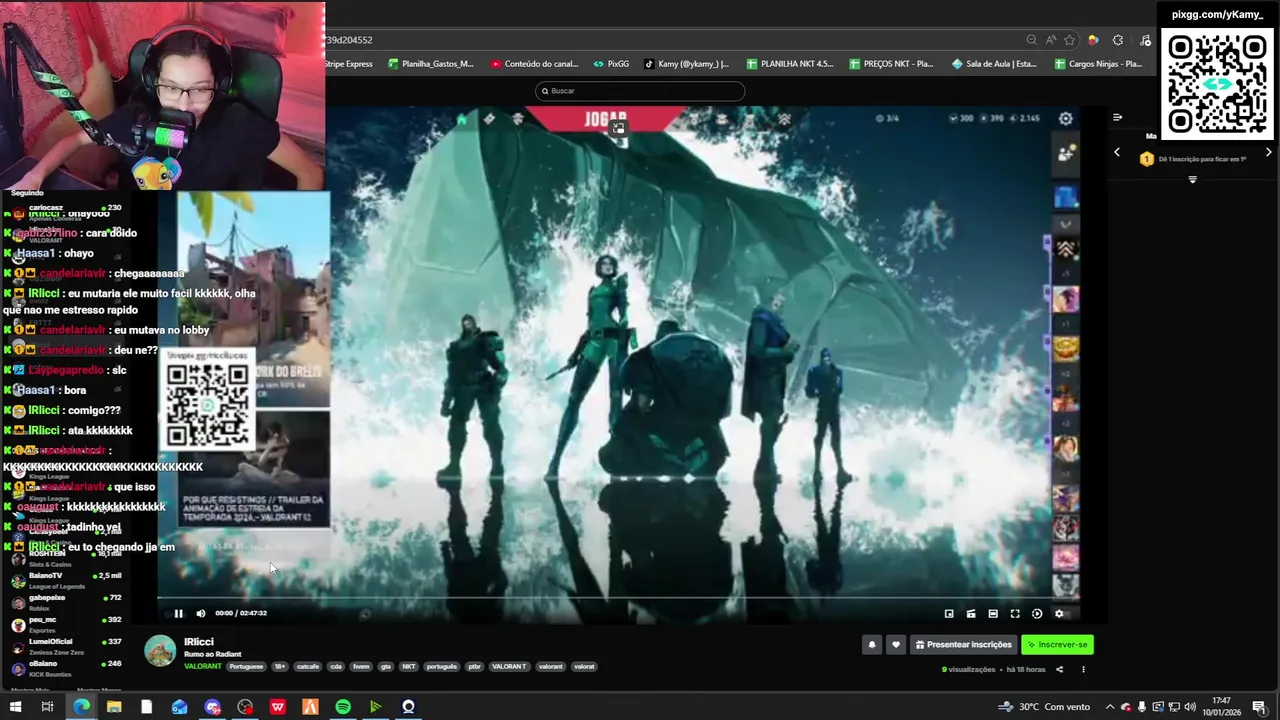The height and width of the screenshot is (720, 1280).
Task: Show hidden system tray icons
Action: coord(1109,707)
